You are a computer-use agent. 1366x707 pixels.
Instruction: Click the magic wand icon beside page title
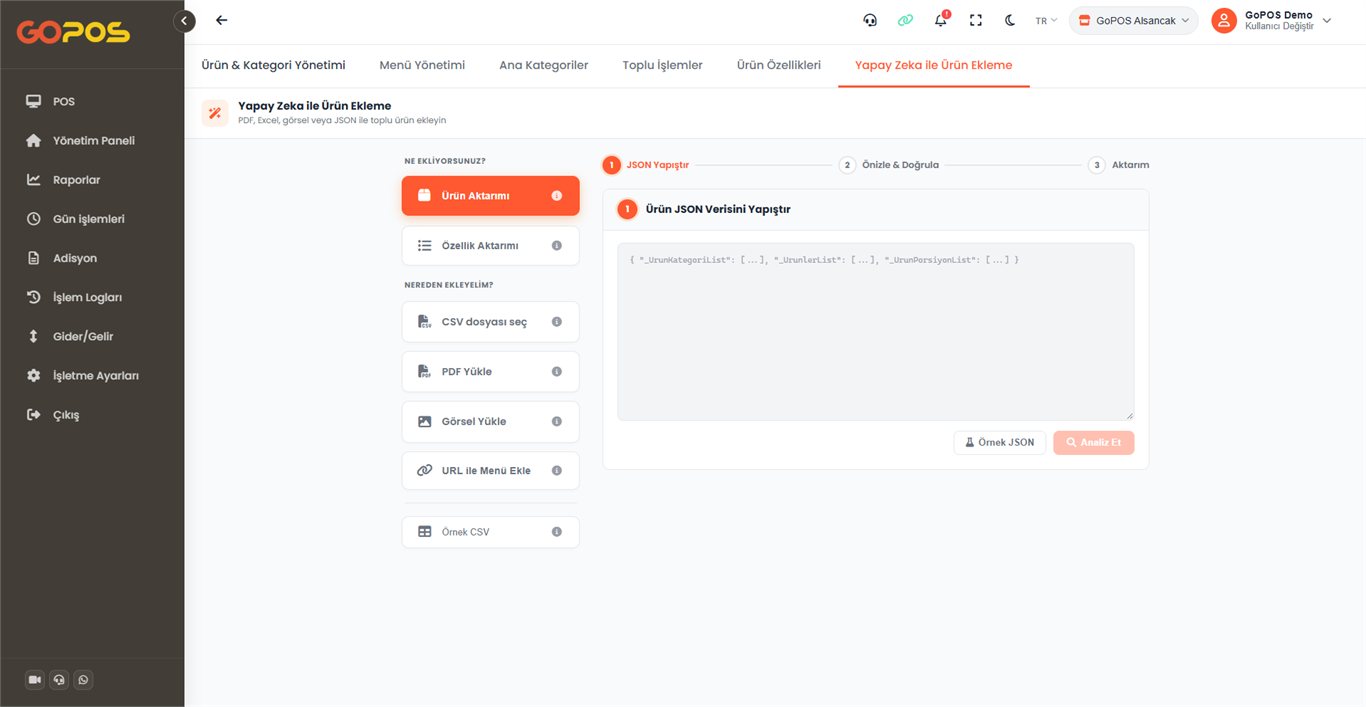pyautogui.click(x=215, y=112)
